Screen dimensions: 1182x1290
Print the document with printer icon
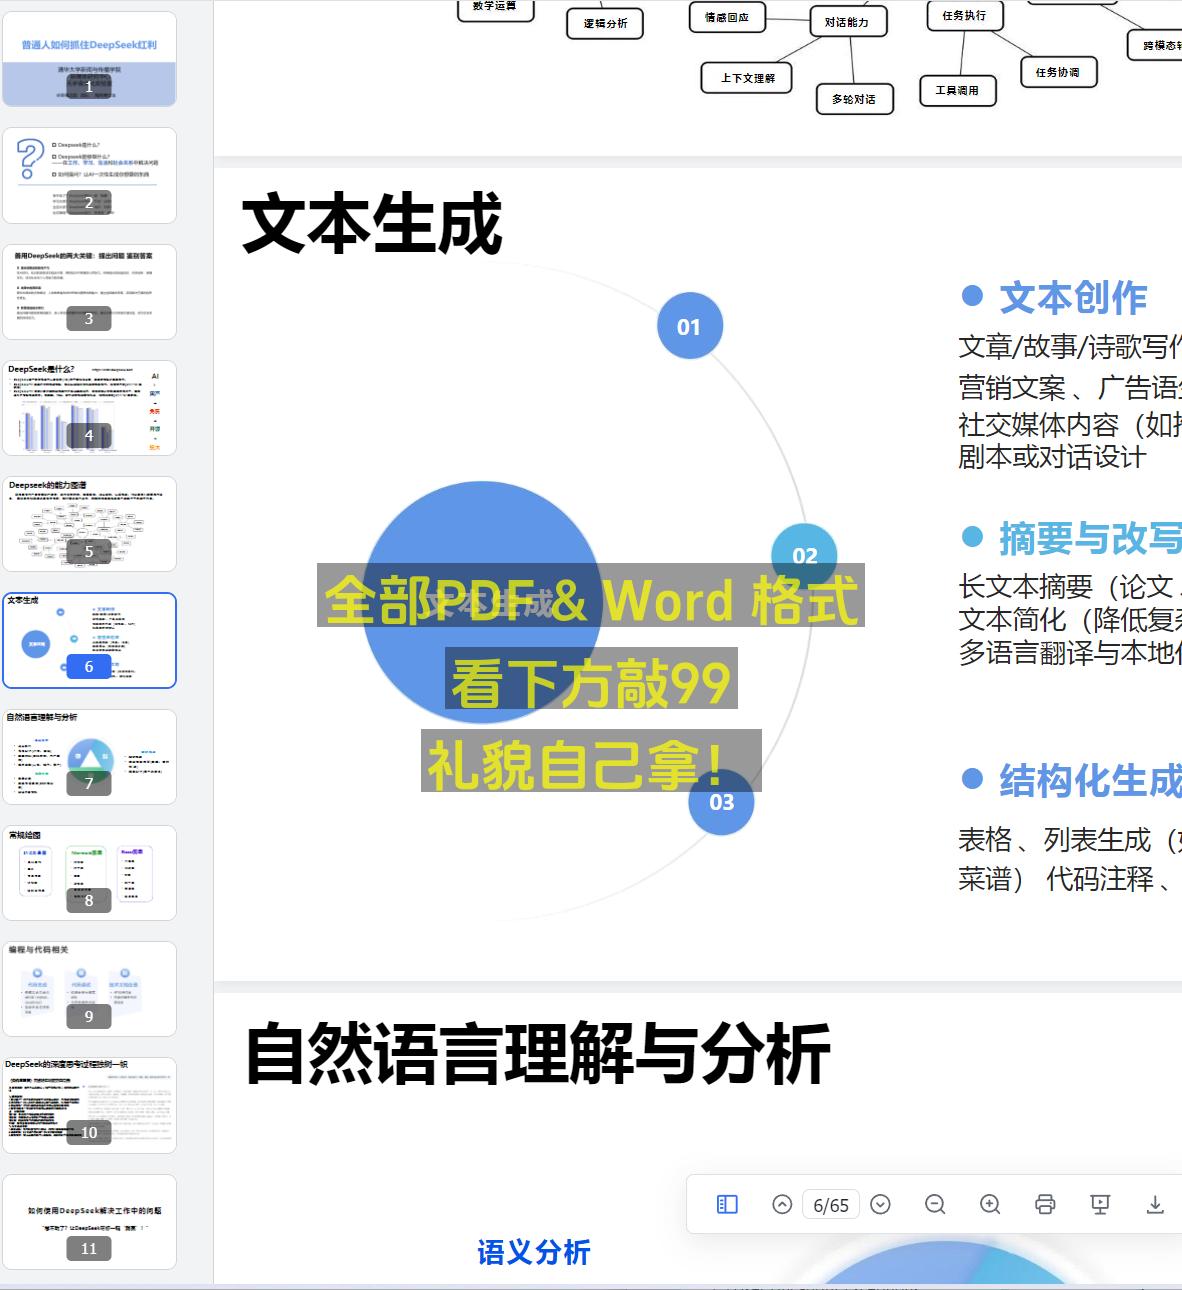pyautogui.click(x=1045, y=1205)
